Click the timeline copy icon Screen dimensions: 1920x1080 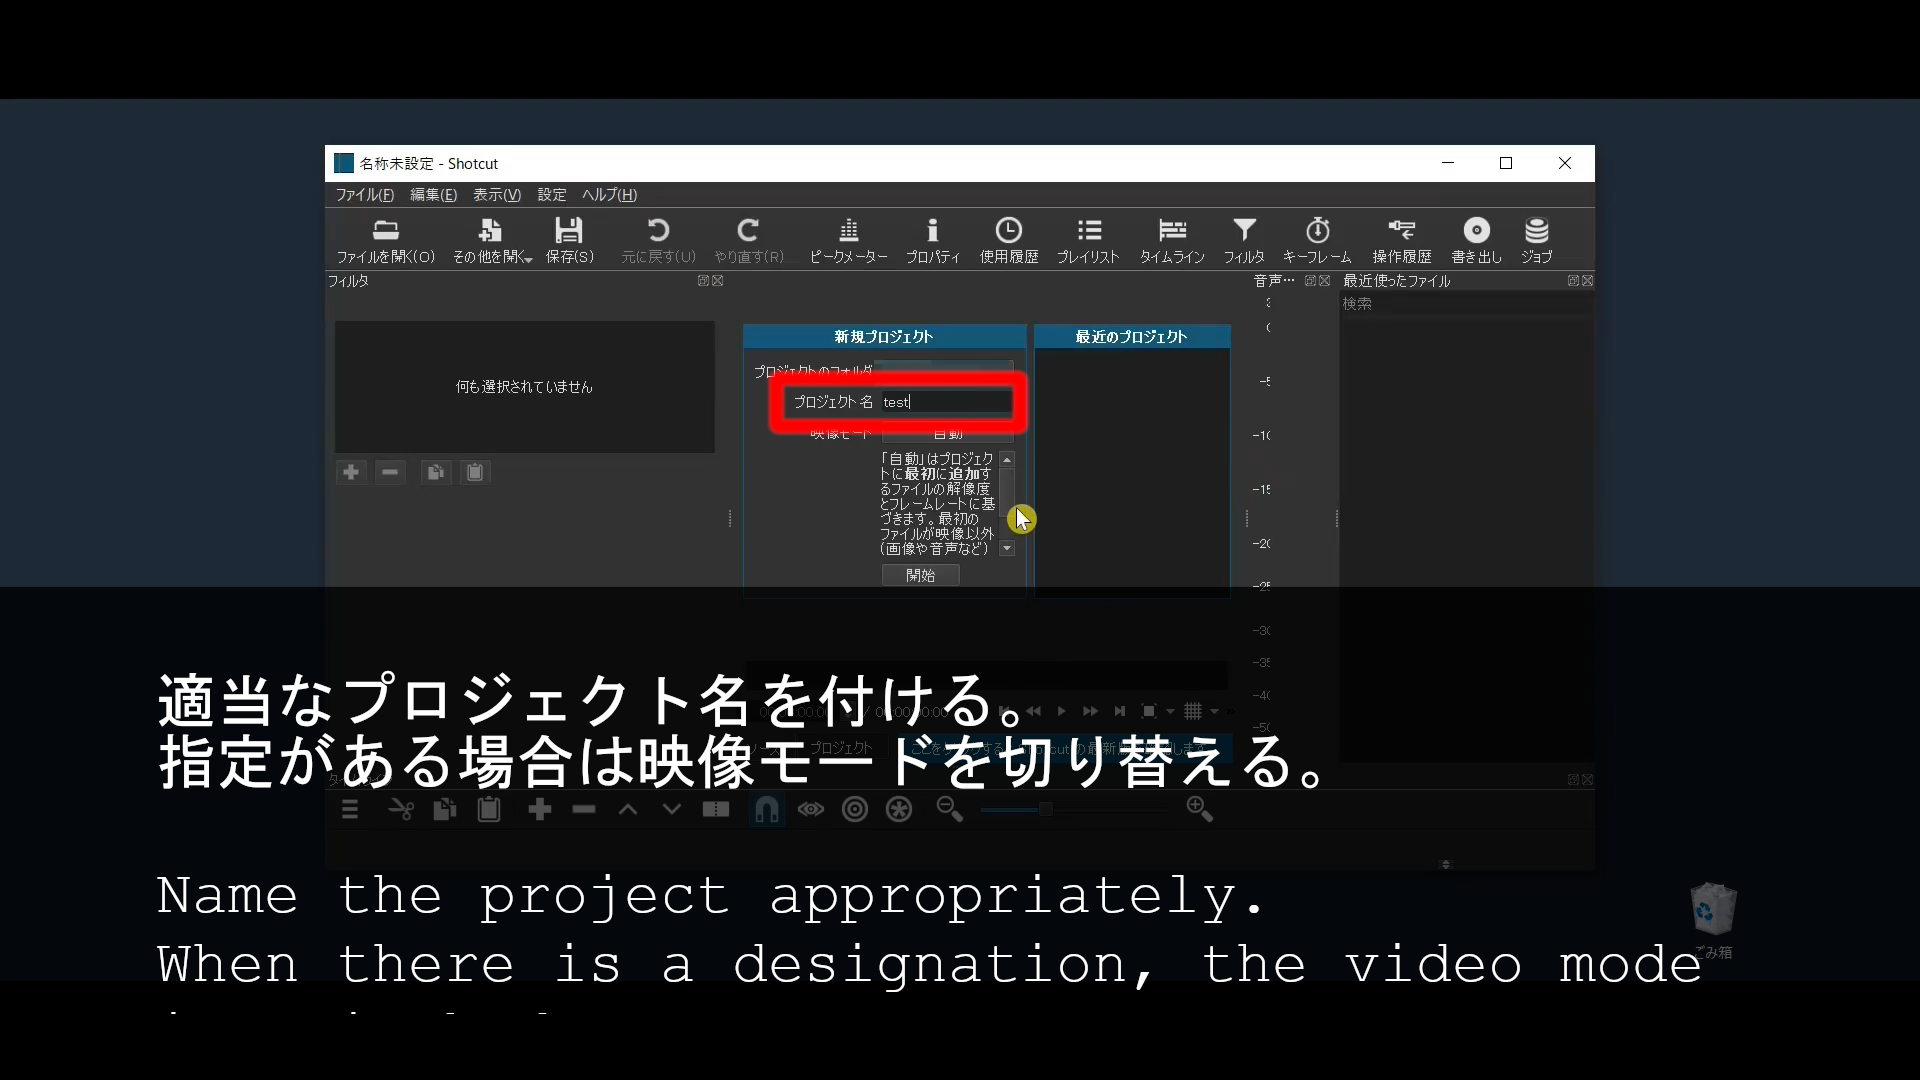coord(445,809)
